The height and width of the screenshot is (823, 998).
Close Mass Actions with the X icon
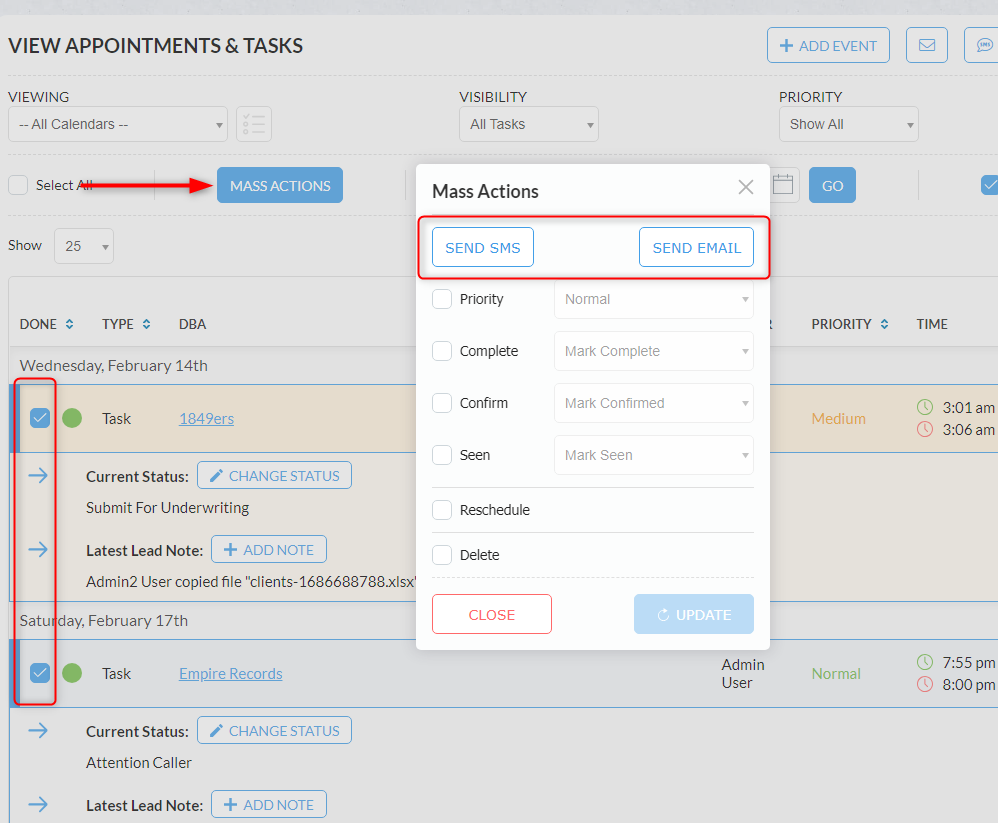click(745, 187)
